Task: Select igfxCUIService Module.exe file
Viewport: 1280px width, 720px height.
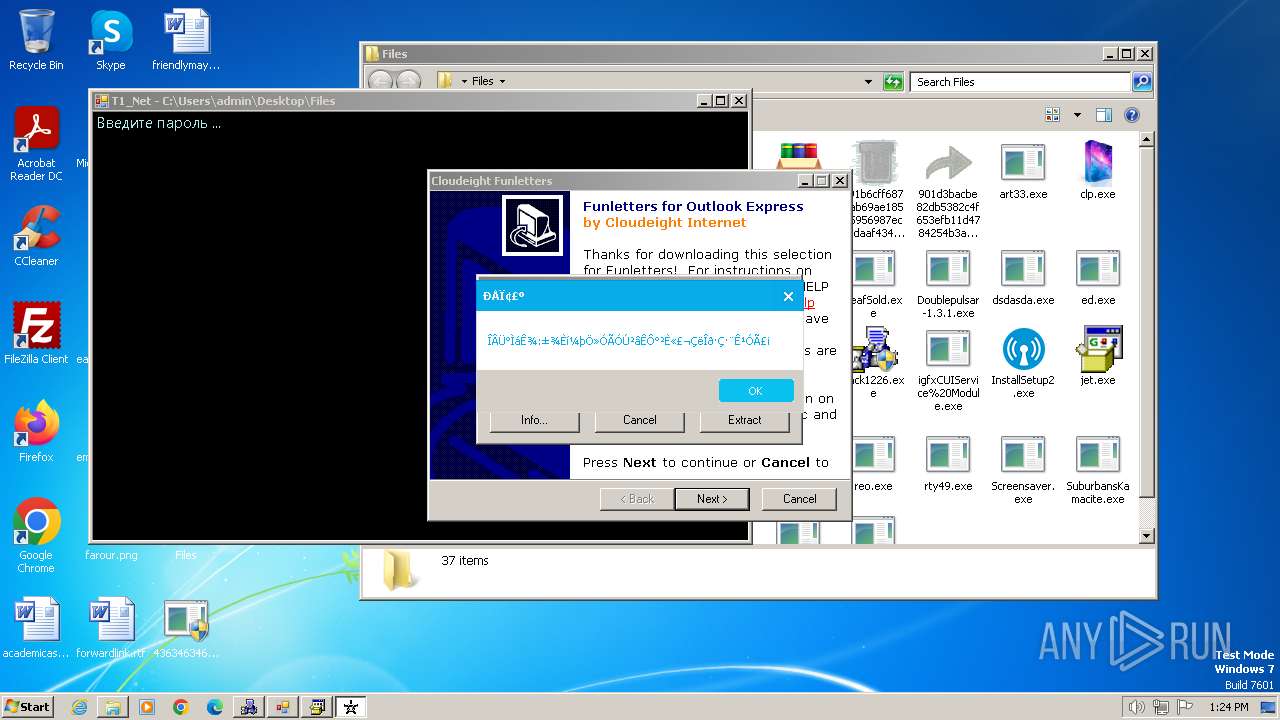Action: coord(946,370)
